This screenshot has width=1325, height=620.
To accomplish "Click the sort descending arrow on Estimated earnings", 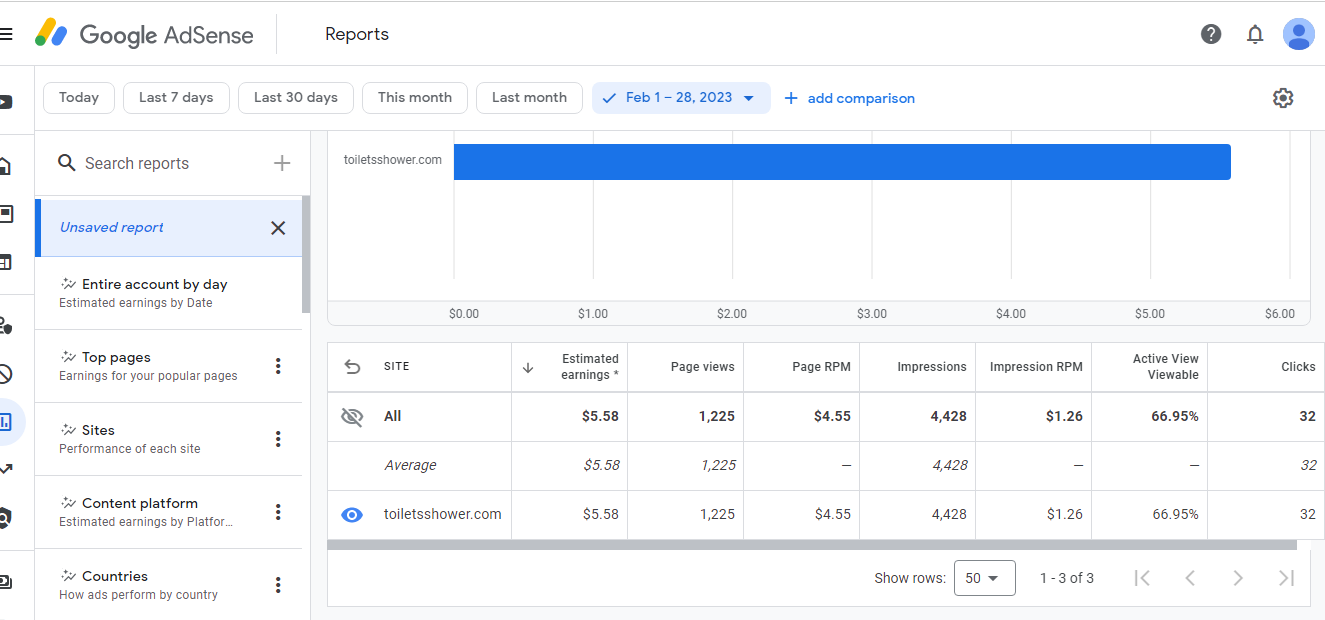I will [x=528, y=368].
